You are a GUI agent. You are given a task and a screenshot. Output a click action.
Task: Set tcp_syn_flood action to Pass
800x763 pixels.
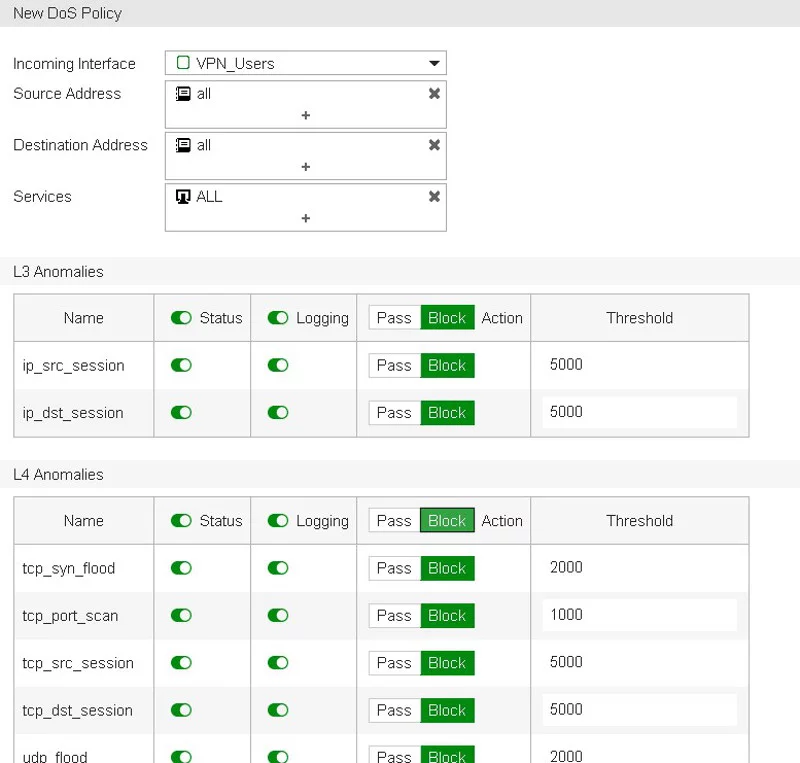(394, 568)
